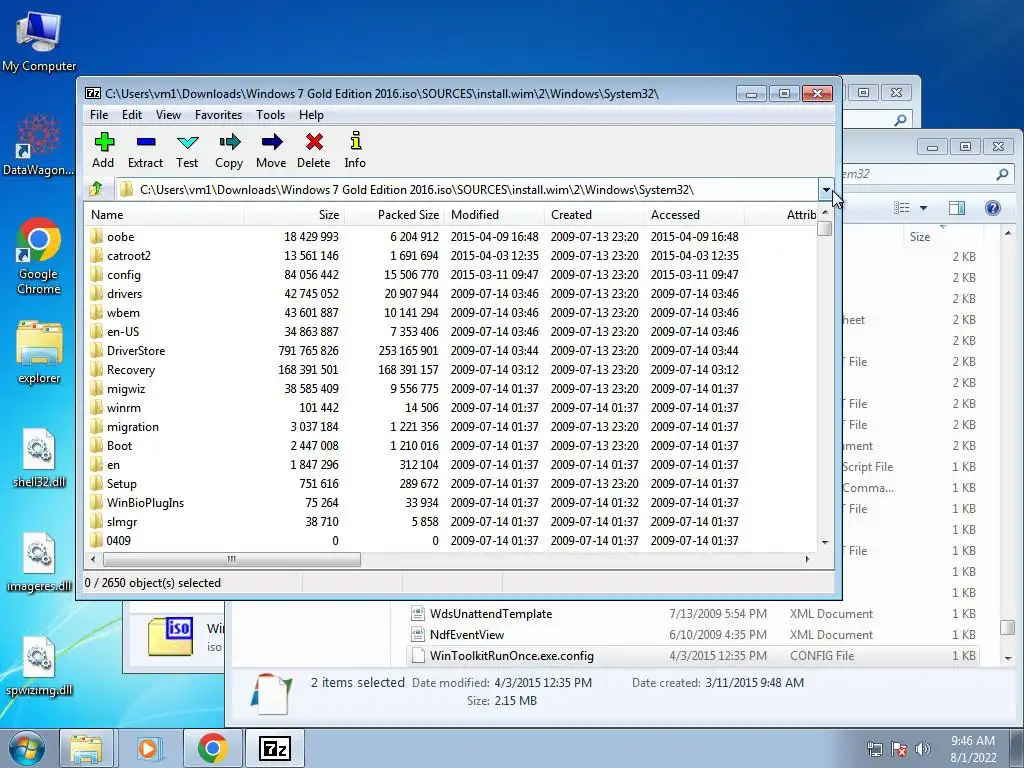The width and height of the screenshot is (1024, 768).
Task: Open the Favorites menu
Action: pyautogui.click(x=218, y=115)
